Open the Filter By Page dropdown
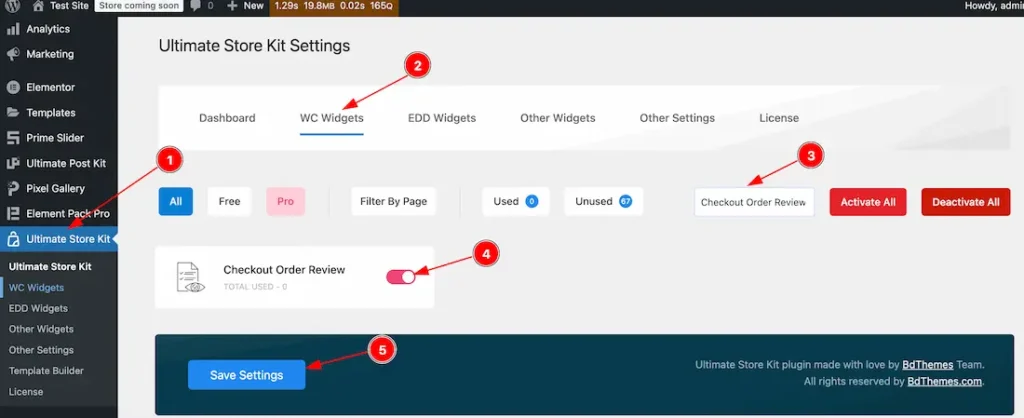This screenshot has width=1024, height=418. pyautogui.click(x=393, y=201)
